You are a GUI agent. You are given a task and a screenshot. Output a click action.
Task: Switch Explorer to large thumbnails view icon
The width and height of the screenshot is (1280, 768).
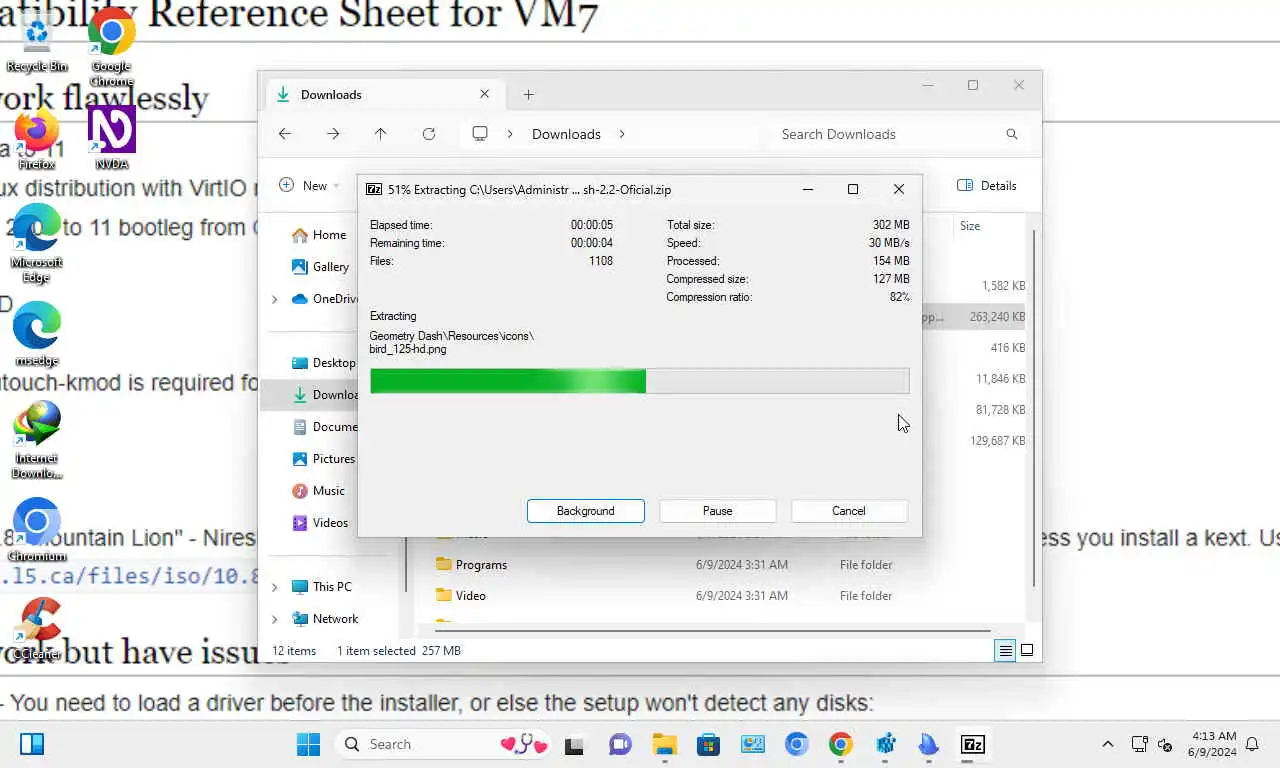pos(1027,651)
